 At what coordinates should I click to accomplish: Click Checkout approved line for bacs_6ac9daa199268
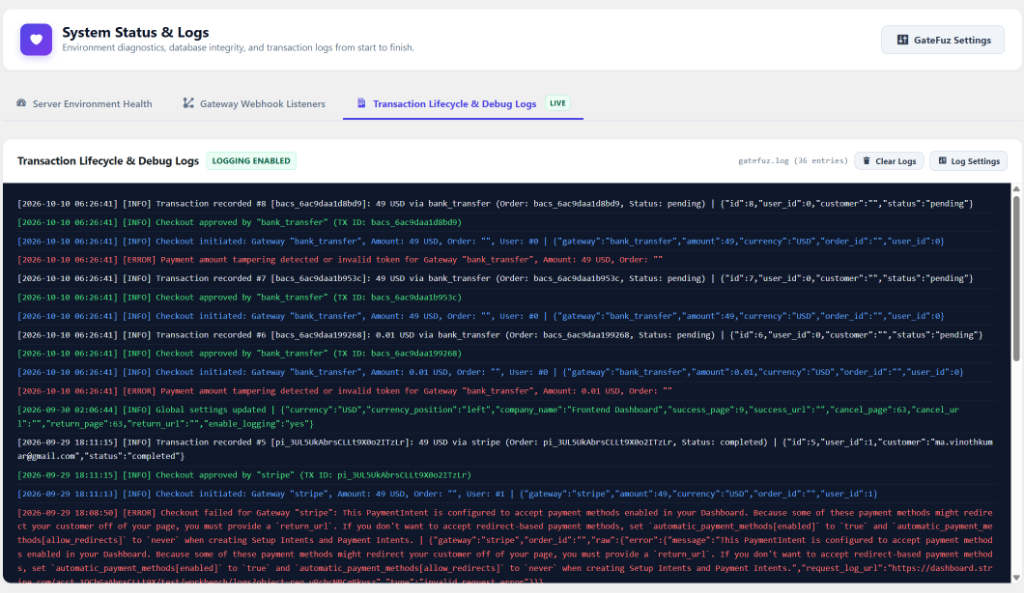tap(239, 353)
